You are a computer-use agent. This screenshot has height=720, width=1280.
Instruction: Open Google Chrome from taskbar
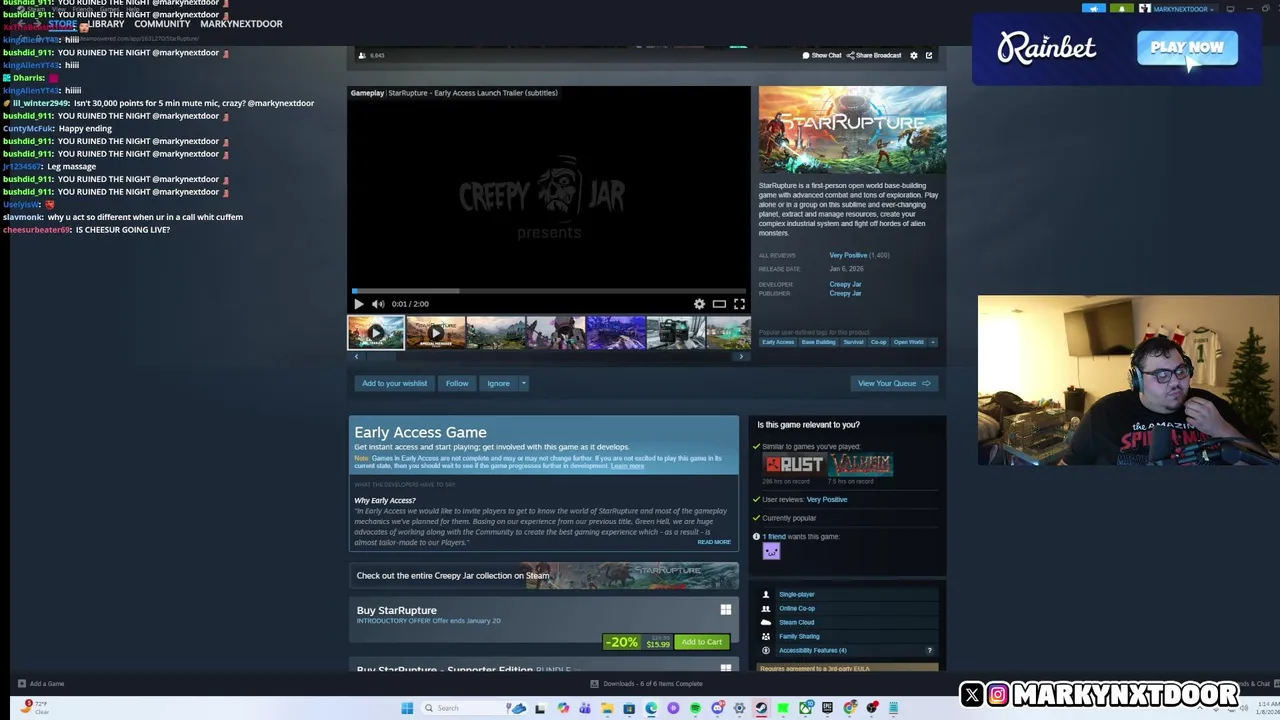pos(850,708)
